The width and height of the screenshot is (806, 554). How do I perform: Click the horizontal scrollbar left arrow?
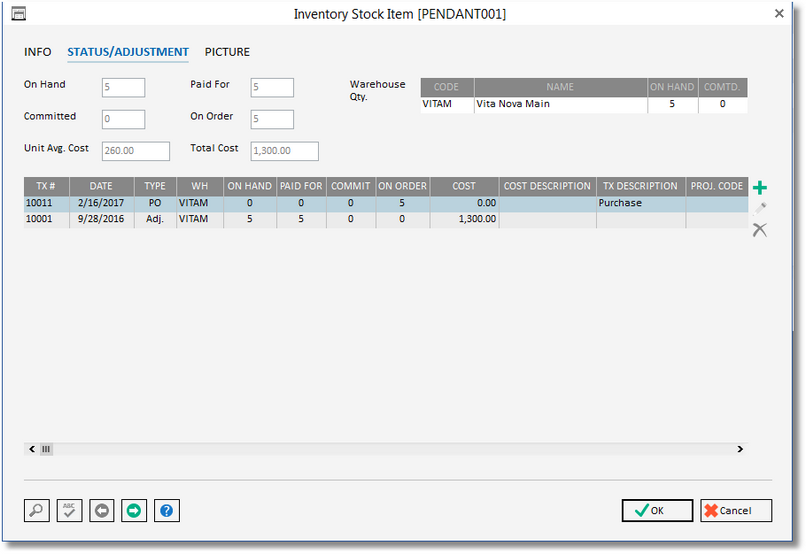tap(32, 450)
